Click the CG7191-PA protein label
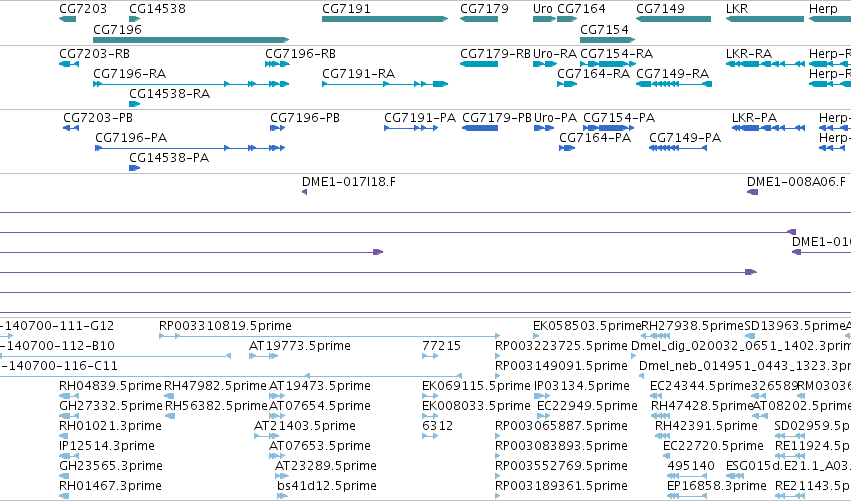Screen dimensions: 851x501 pyautogui.click(x=420, y=118)
